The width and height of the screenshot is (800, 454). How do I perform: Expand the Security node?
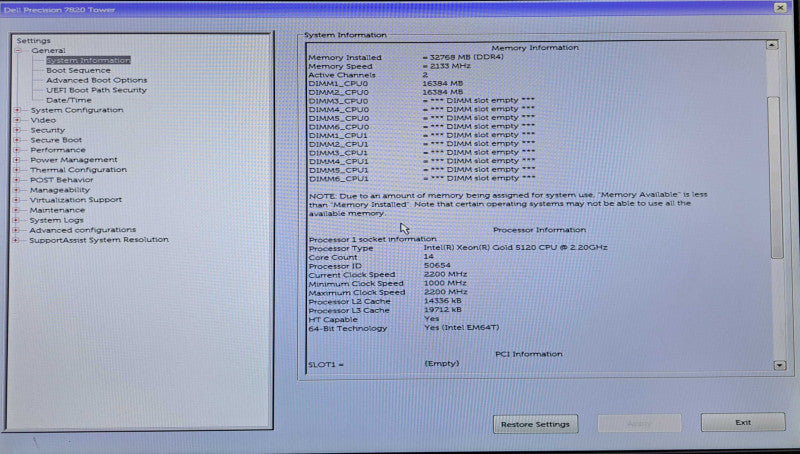point(17,130)
